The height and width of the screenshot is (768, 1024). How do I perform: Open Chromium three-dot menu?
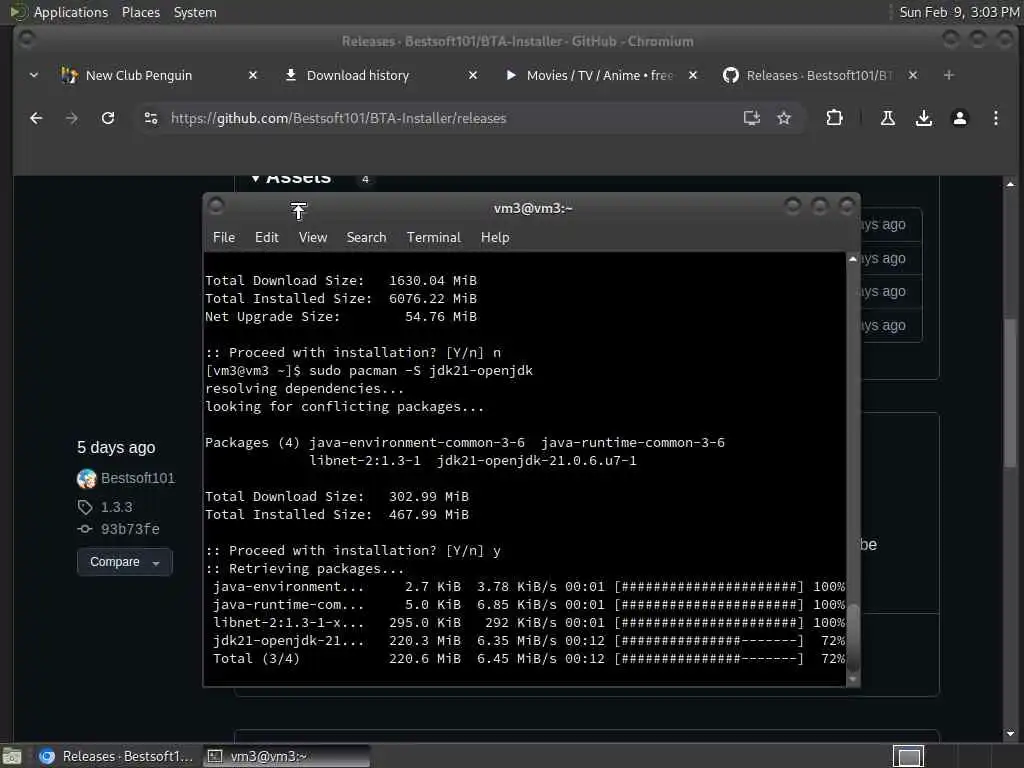995,118
